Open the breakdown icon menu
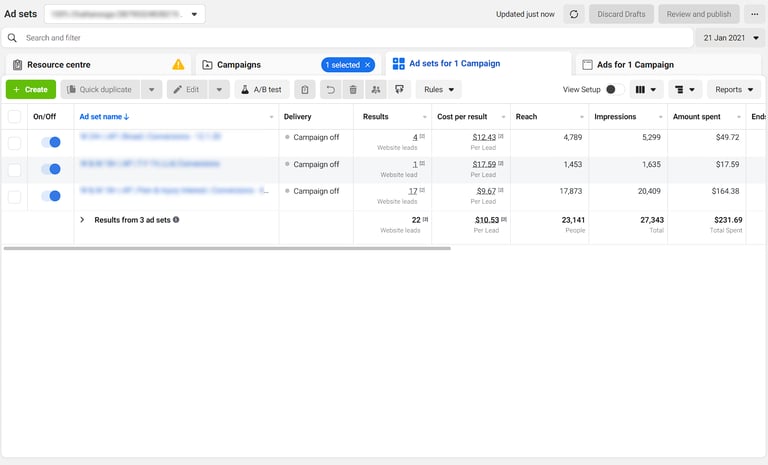The image size is (768, 465). coord(685,90)
